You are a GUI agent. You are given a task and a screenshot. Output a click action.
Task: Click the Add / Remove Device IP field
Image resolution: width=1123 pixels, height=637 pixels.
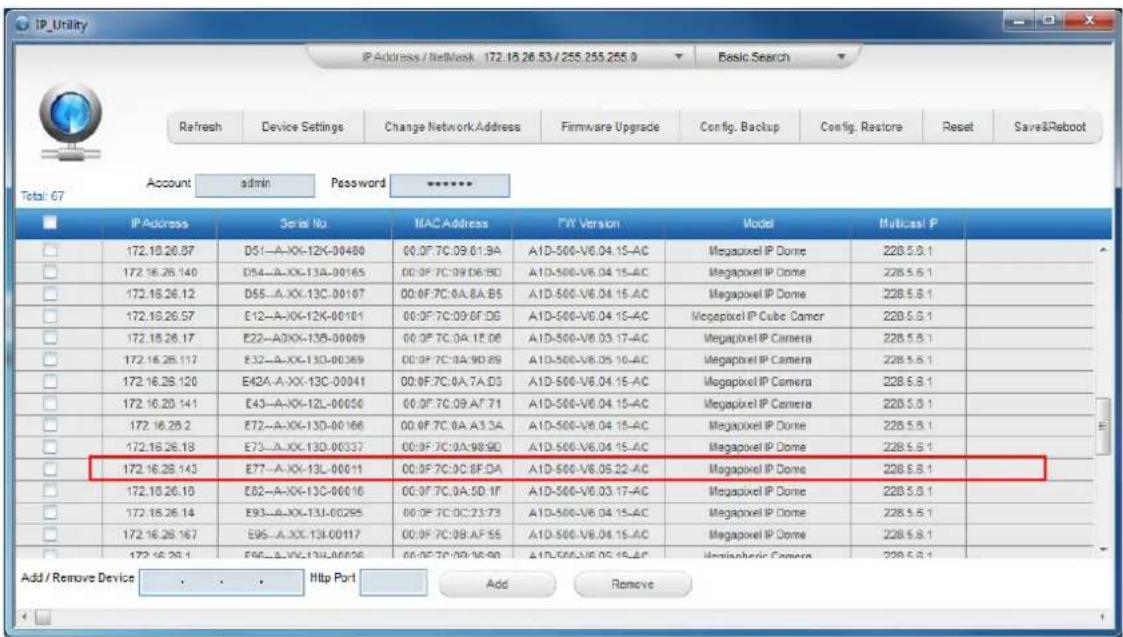pyautogui.click(x=221, y=582)
